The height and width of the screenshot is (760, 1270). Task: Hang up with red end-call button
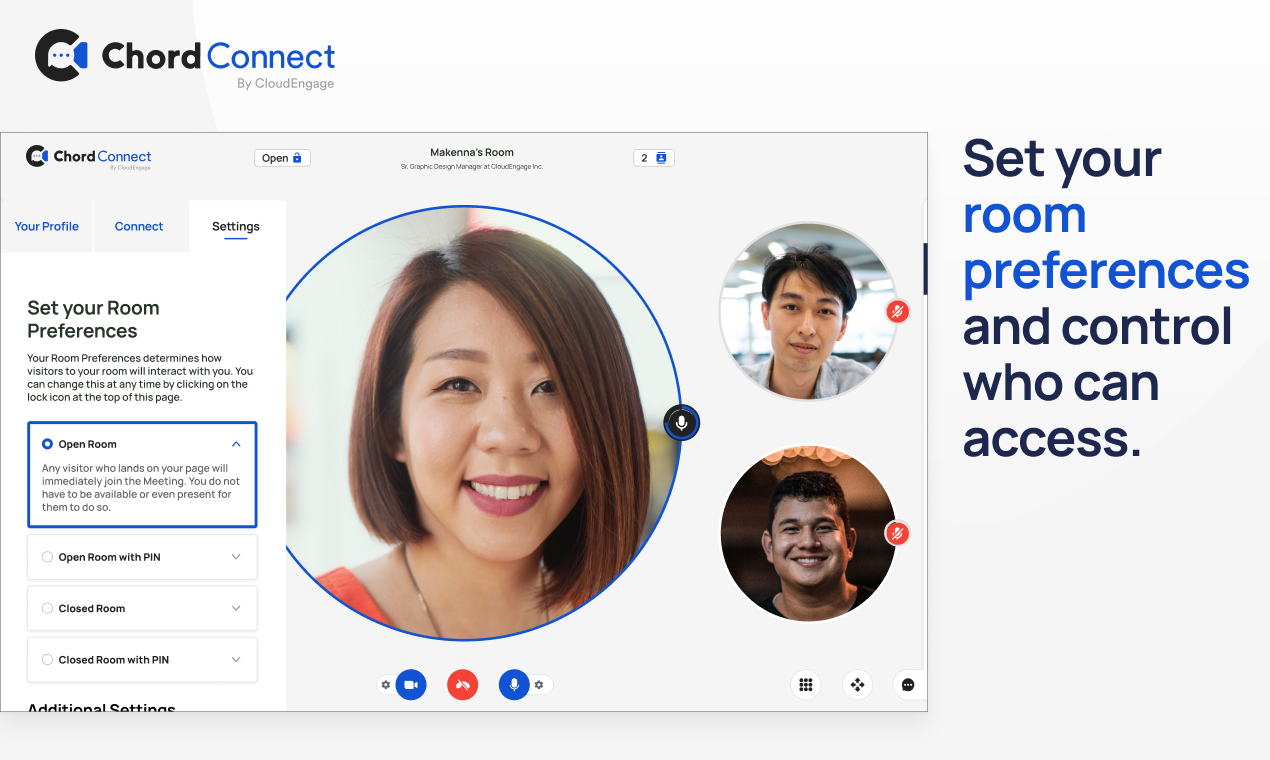click(x=462, y=685)
